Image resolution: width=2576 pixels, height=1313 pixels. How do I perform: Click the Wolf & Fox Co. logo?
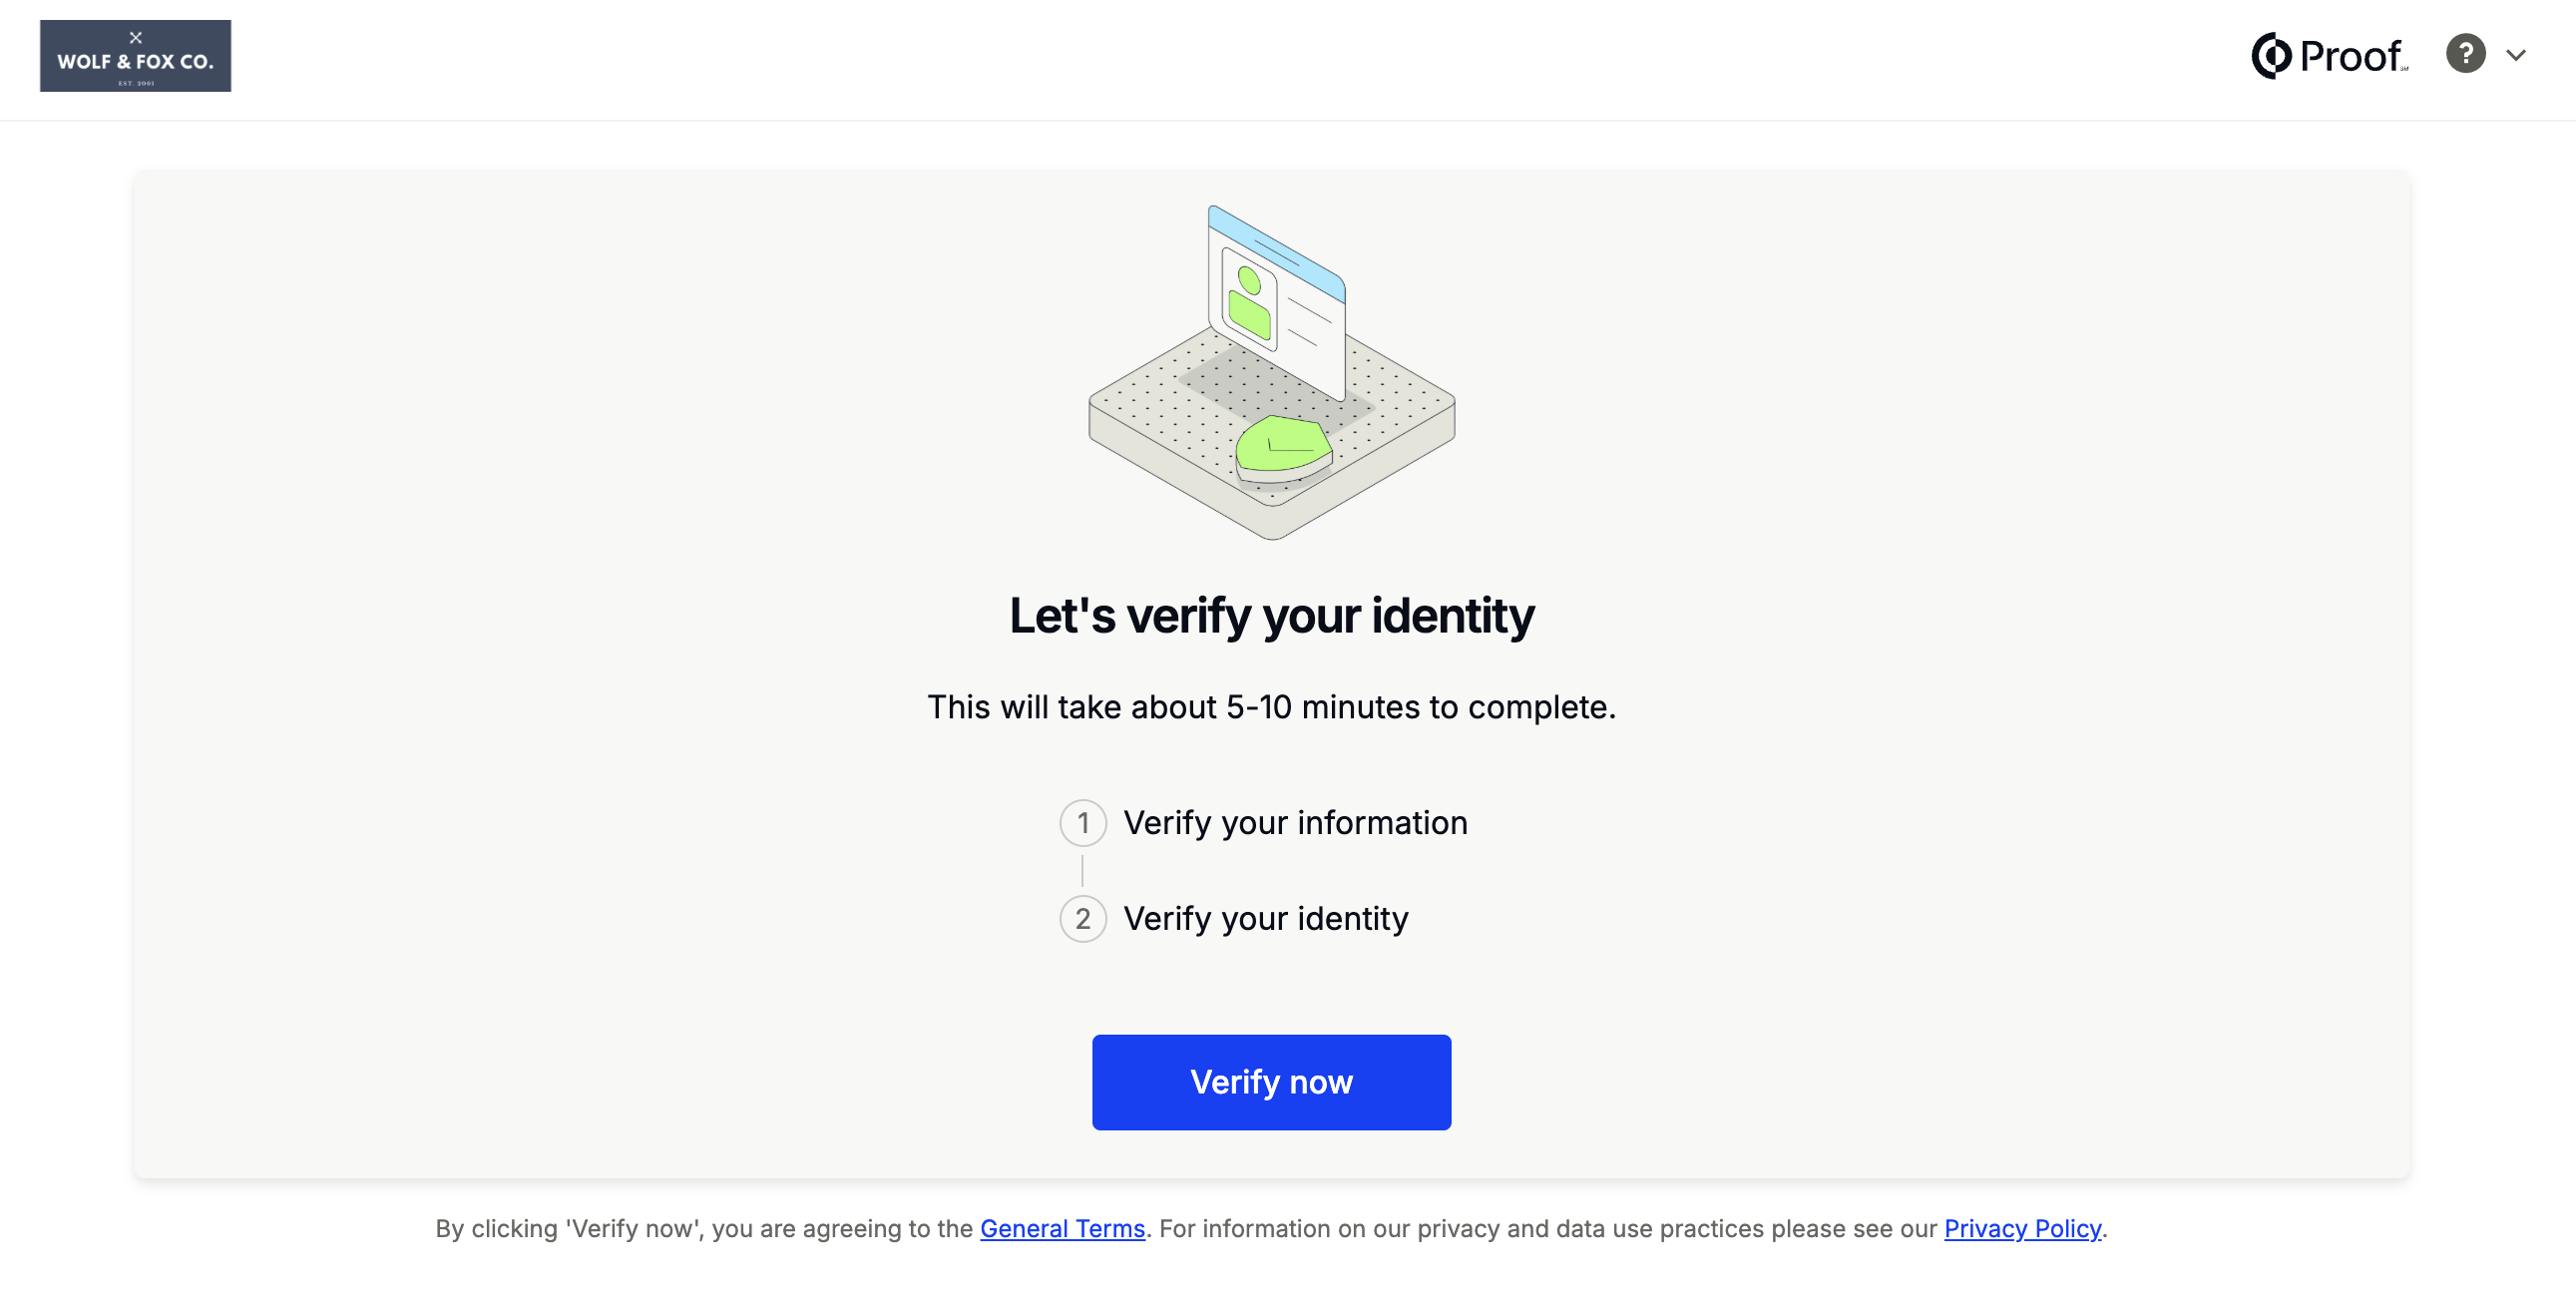tap(135, 56)
